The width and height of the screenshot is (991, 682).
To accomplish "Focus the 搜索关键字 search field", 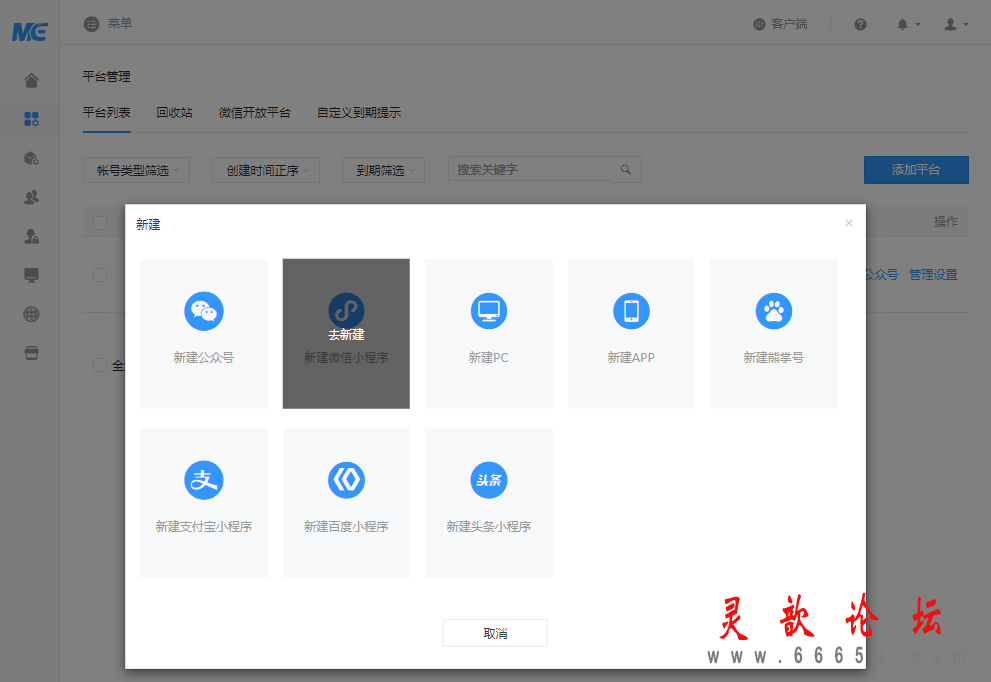I will (x=530, y=169).
